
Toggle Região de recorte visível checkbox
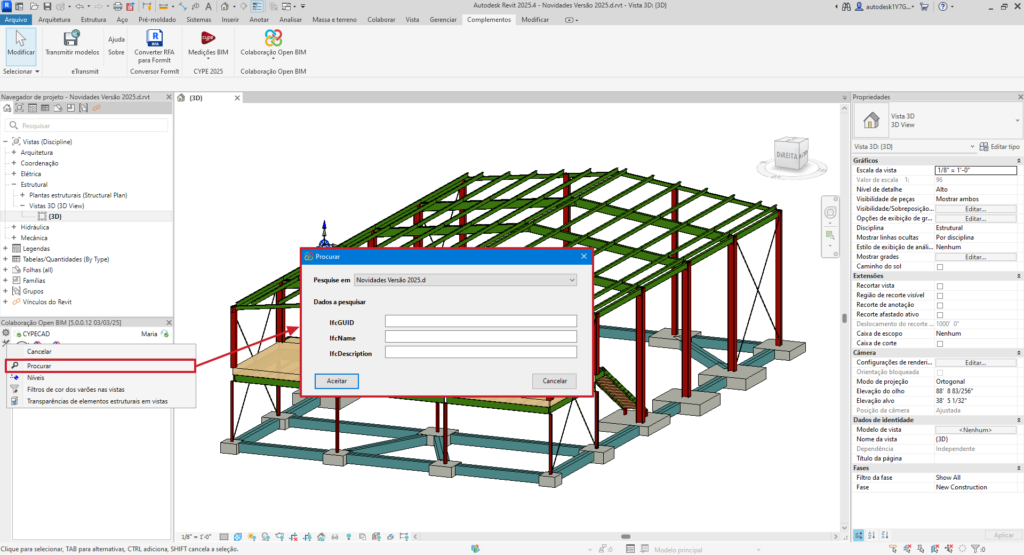(x=940, y=295)
